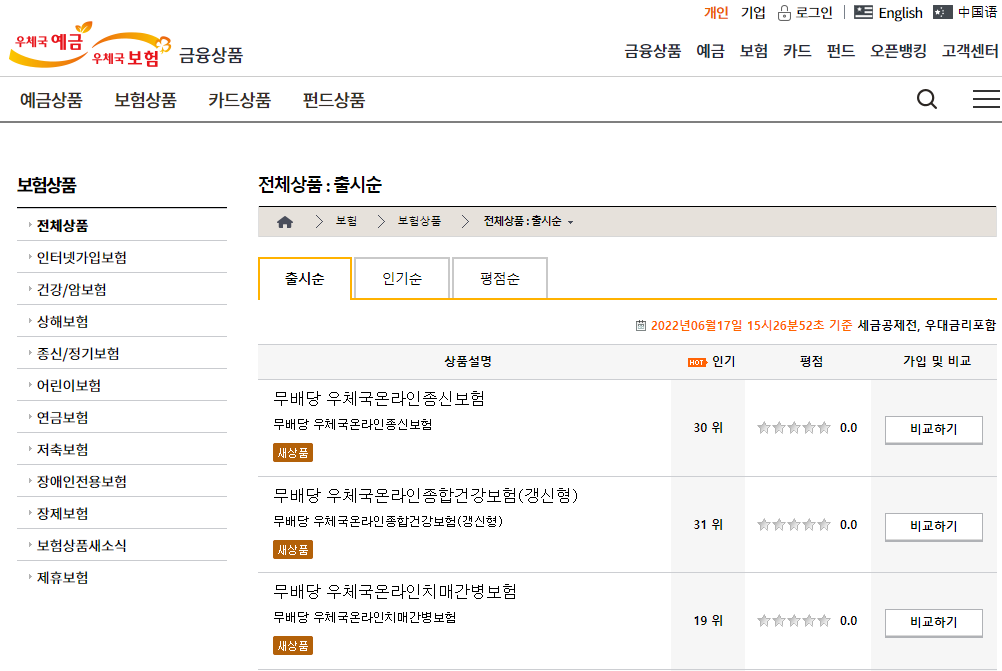Open top navigation 예금

point(710,51)
